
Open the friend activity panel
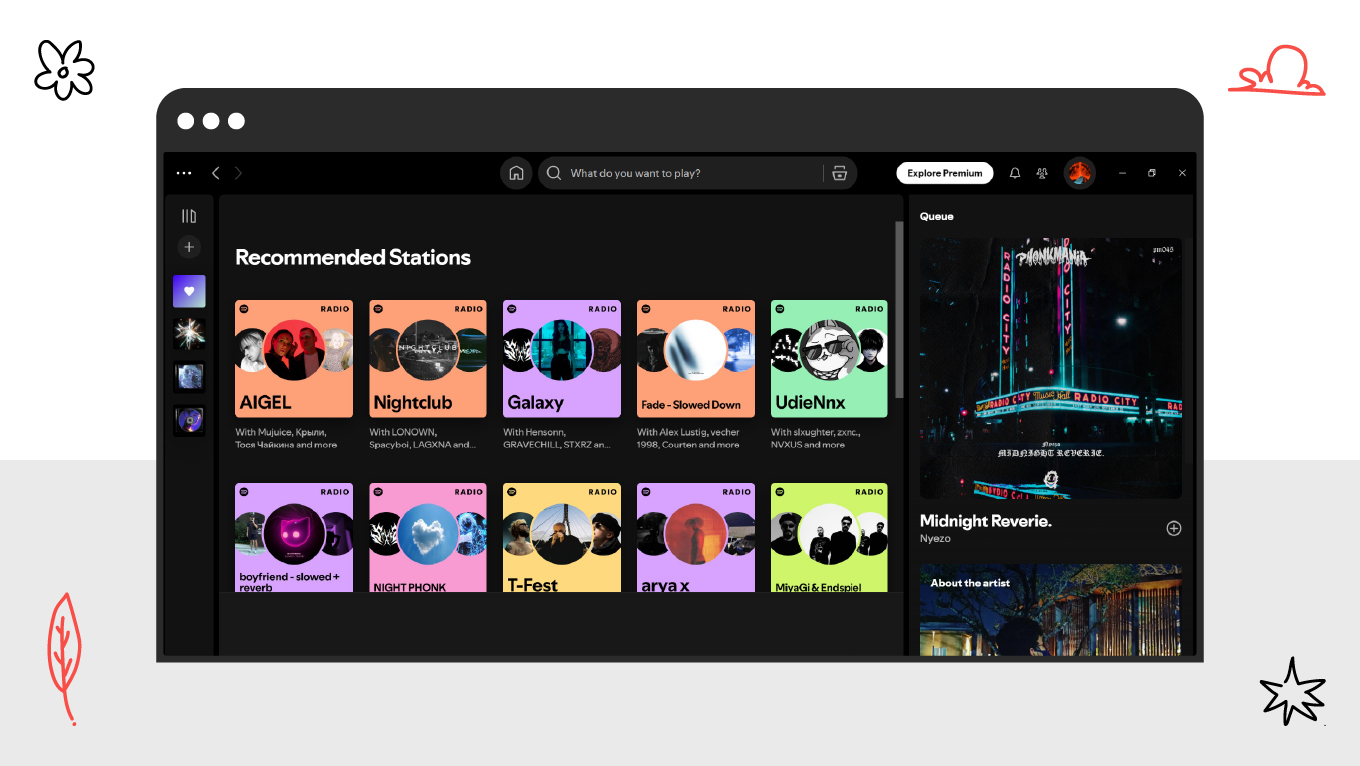[1041, 173]
